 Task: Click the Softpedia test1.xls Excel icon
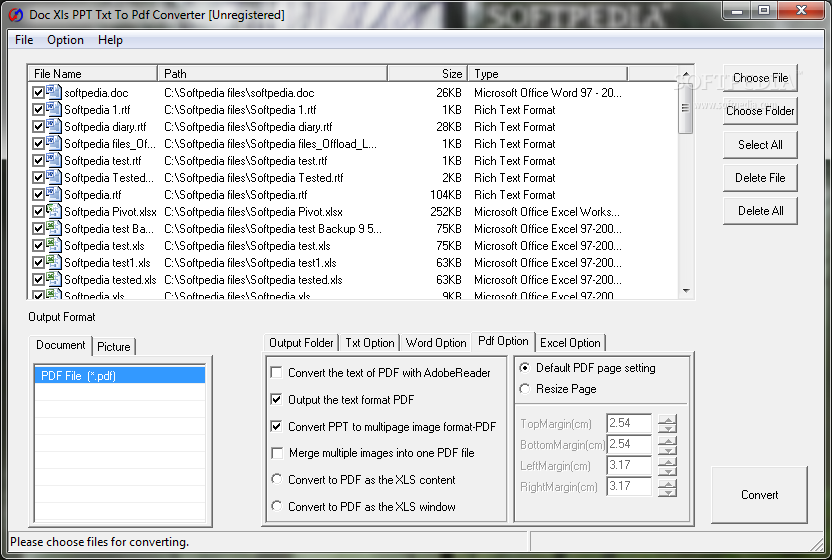pyautogui.click(x=54, y=262)
